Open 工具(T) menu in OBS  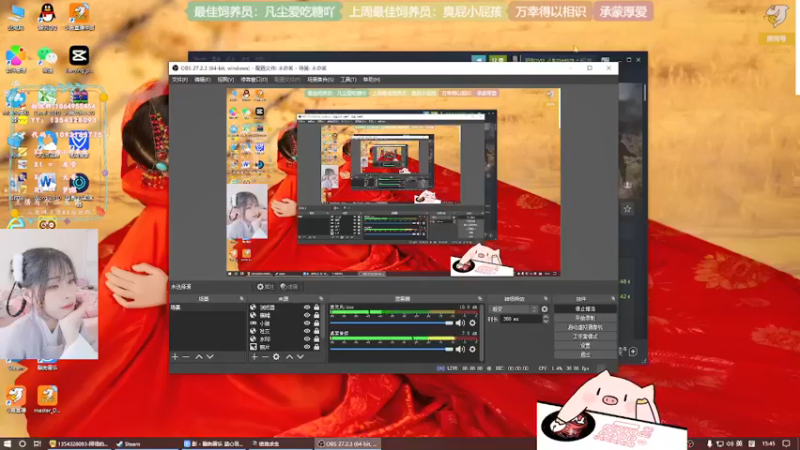click(348, 80)
